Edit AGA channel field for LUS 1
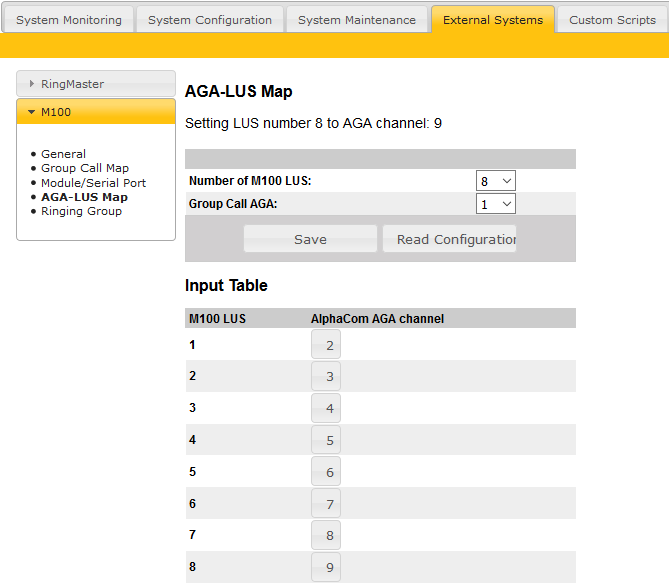669x587 pixels. [326, 345]
